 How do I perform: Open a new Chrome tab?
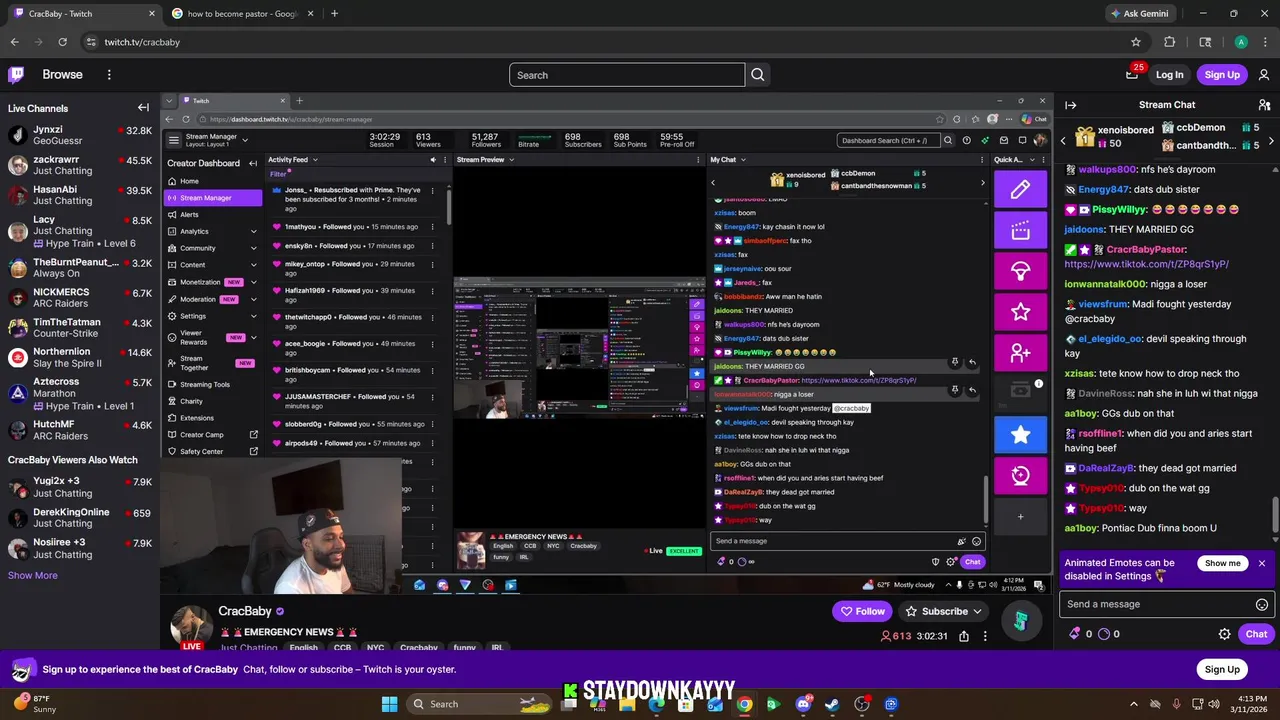(x=334, y=14)
